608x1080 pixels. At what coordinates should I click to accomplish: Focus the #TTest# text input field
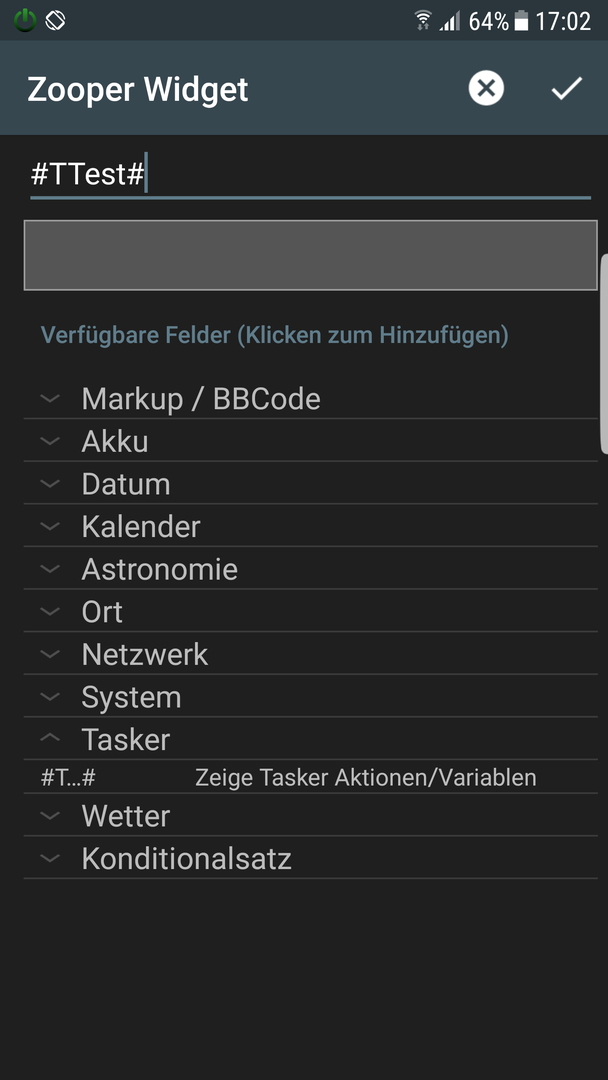click(x=311, y=175)
